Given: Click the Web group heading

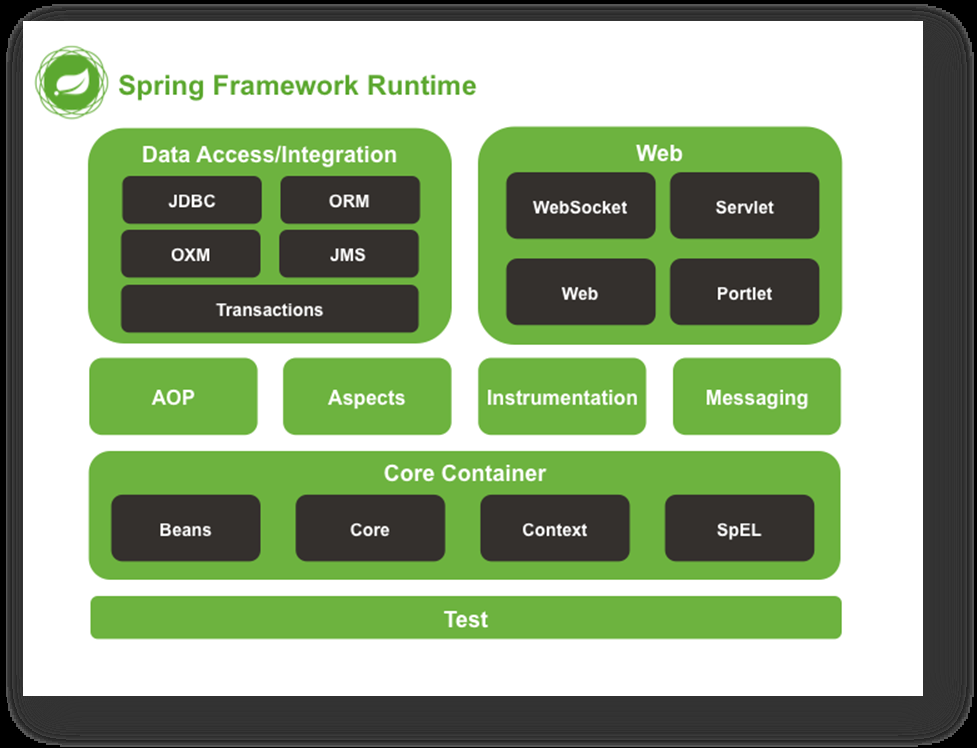Looking at the screenshot, I should pos(659,153).
